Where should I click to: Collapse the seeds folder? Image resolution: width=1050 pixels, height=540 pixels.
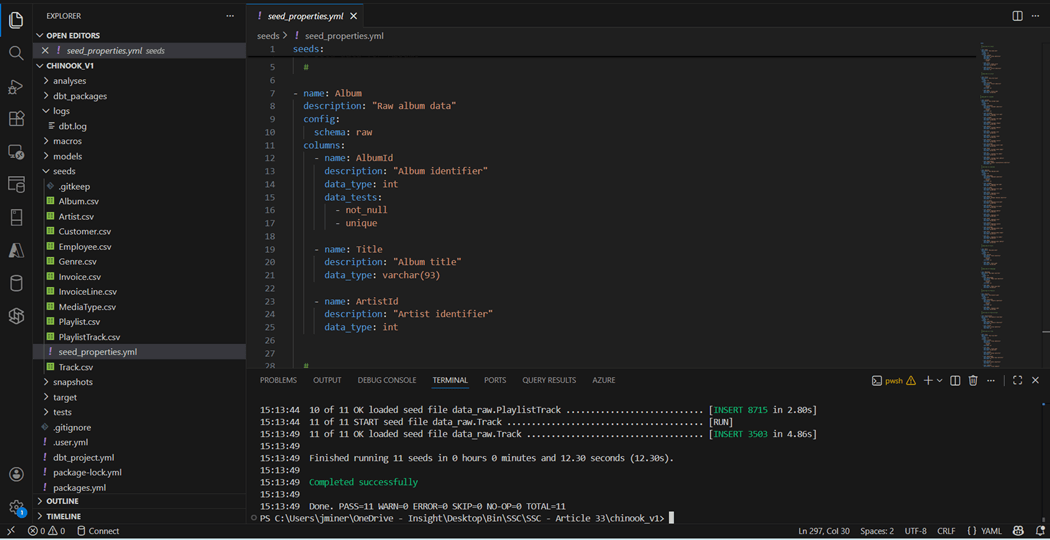(x=64, y=171)
